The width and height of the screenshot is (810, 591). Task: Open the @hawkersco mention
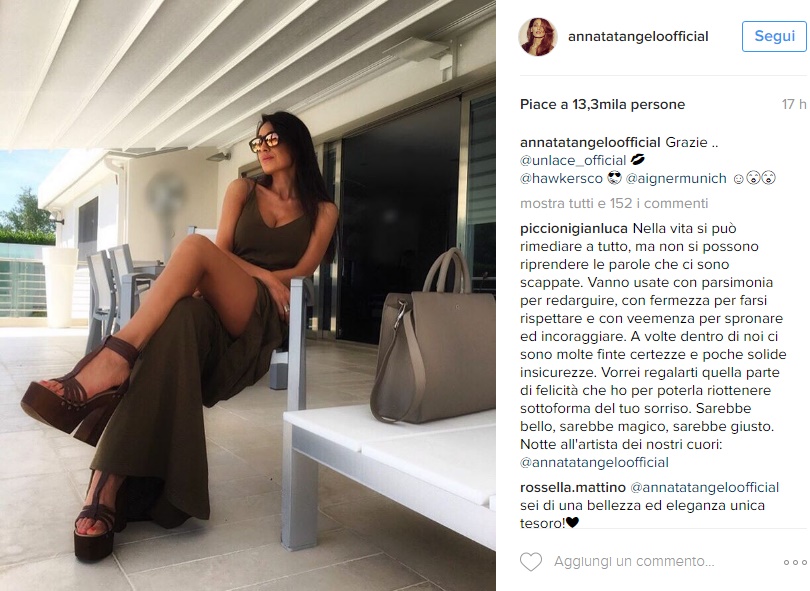point(561,179)
